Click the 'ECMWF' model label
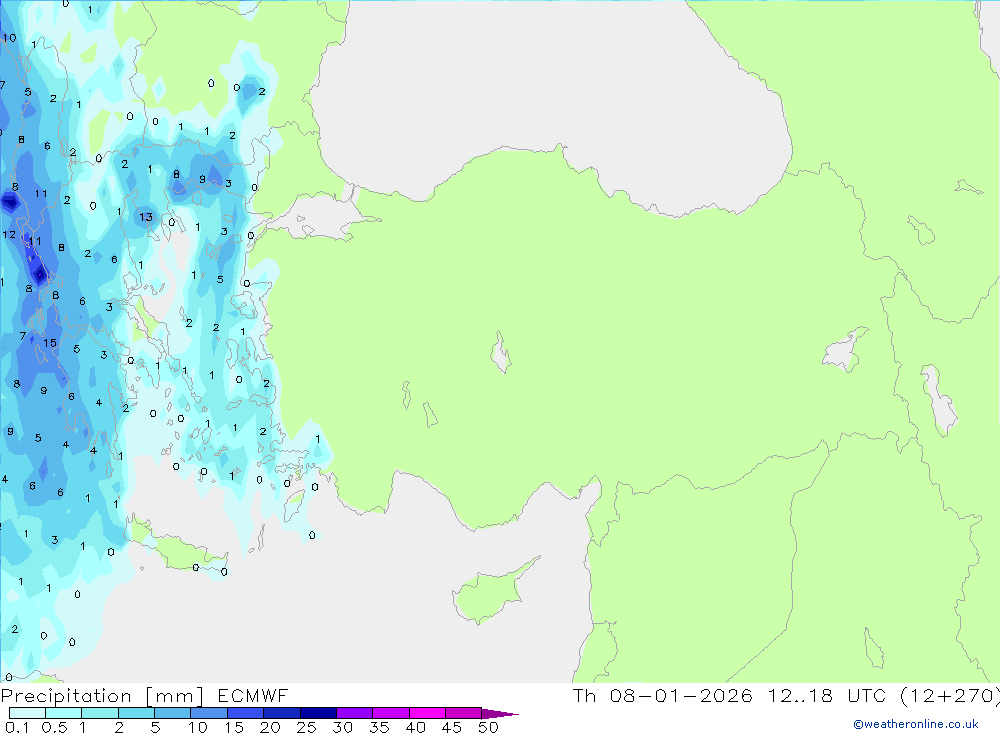The image size is (1000, 733). (253, 695)
